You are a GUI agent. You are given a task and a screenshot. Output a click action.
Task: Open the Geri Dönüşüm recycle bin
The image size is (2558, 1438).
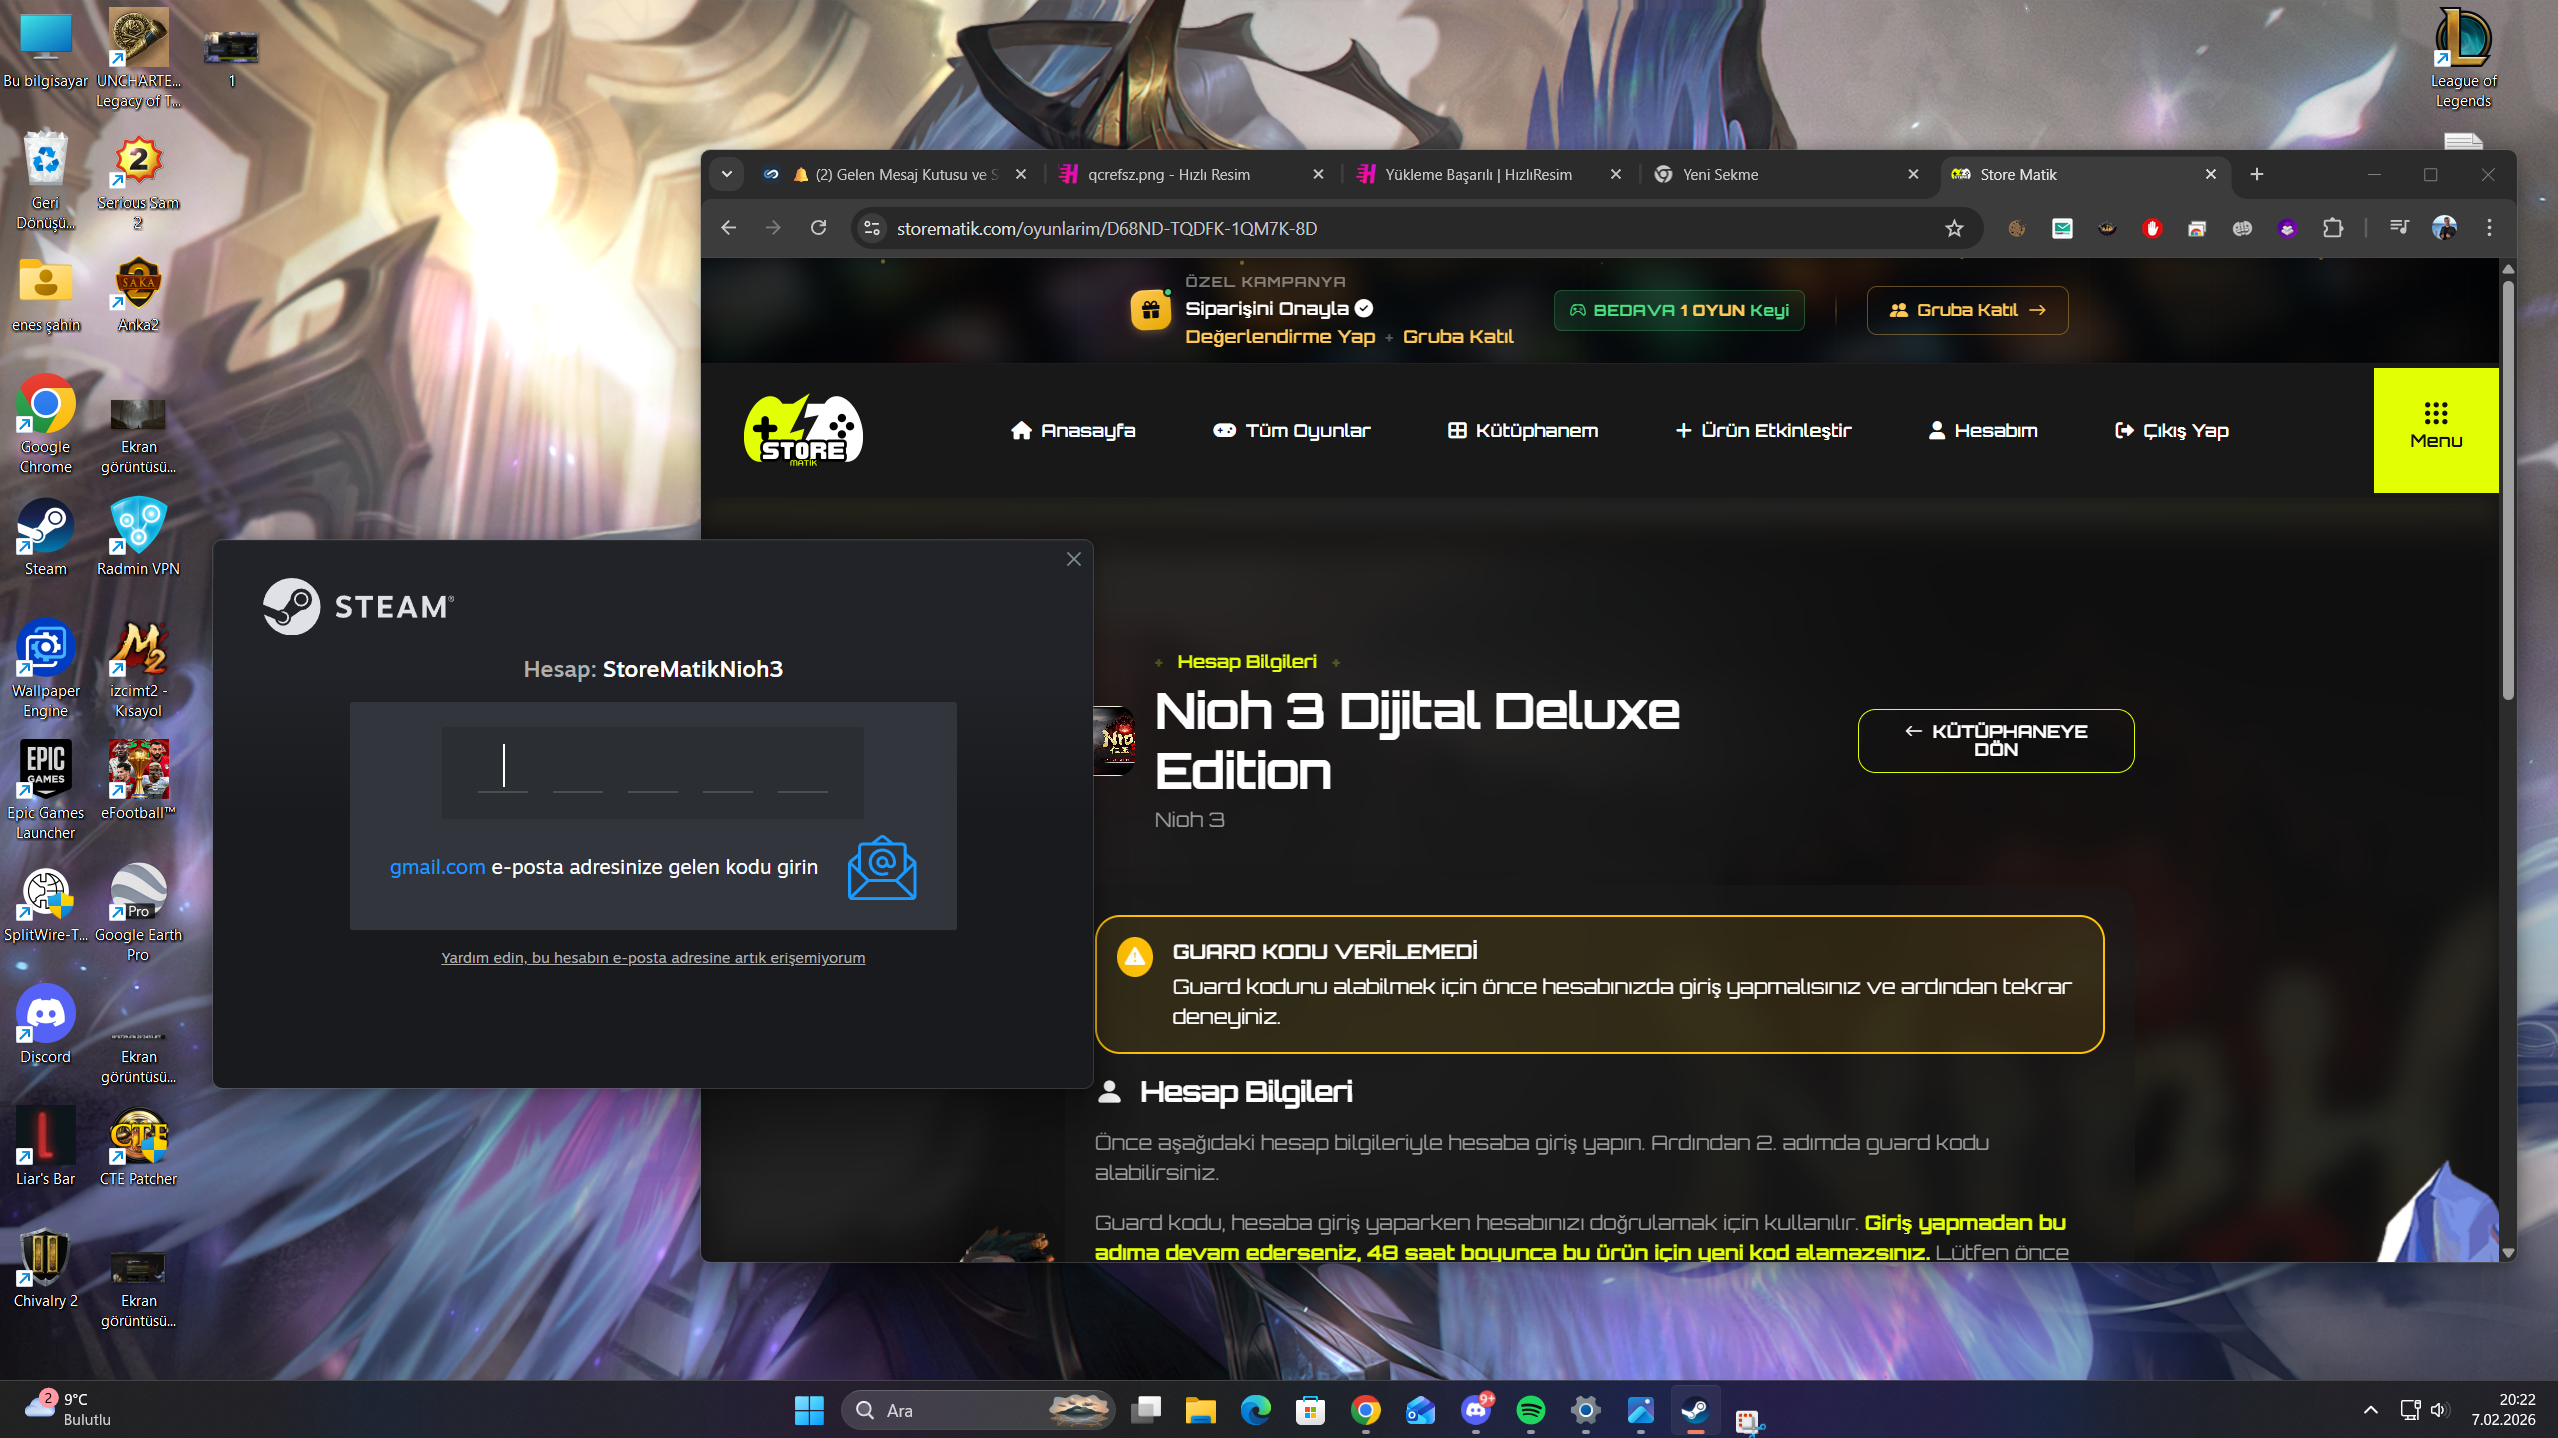45,182
